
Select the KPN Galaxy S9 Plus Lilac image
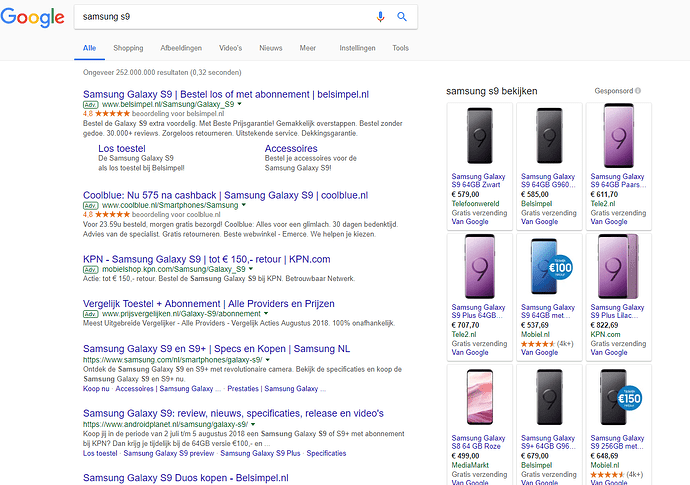click(x=617, y=267)
